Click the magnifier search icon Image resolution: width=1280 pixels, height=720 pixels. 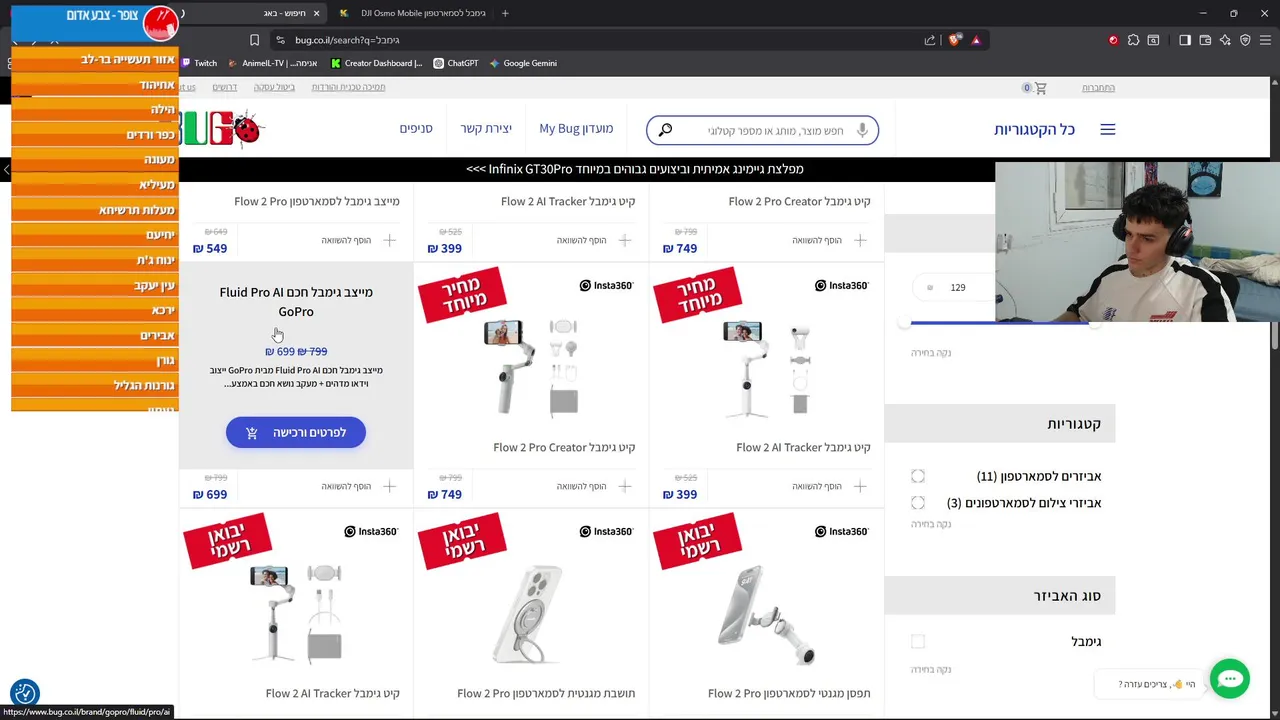665,130
